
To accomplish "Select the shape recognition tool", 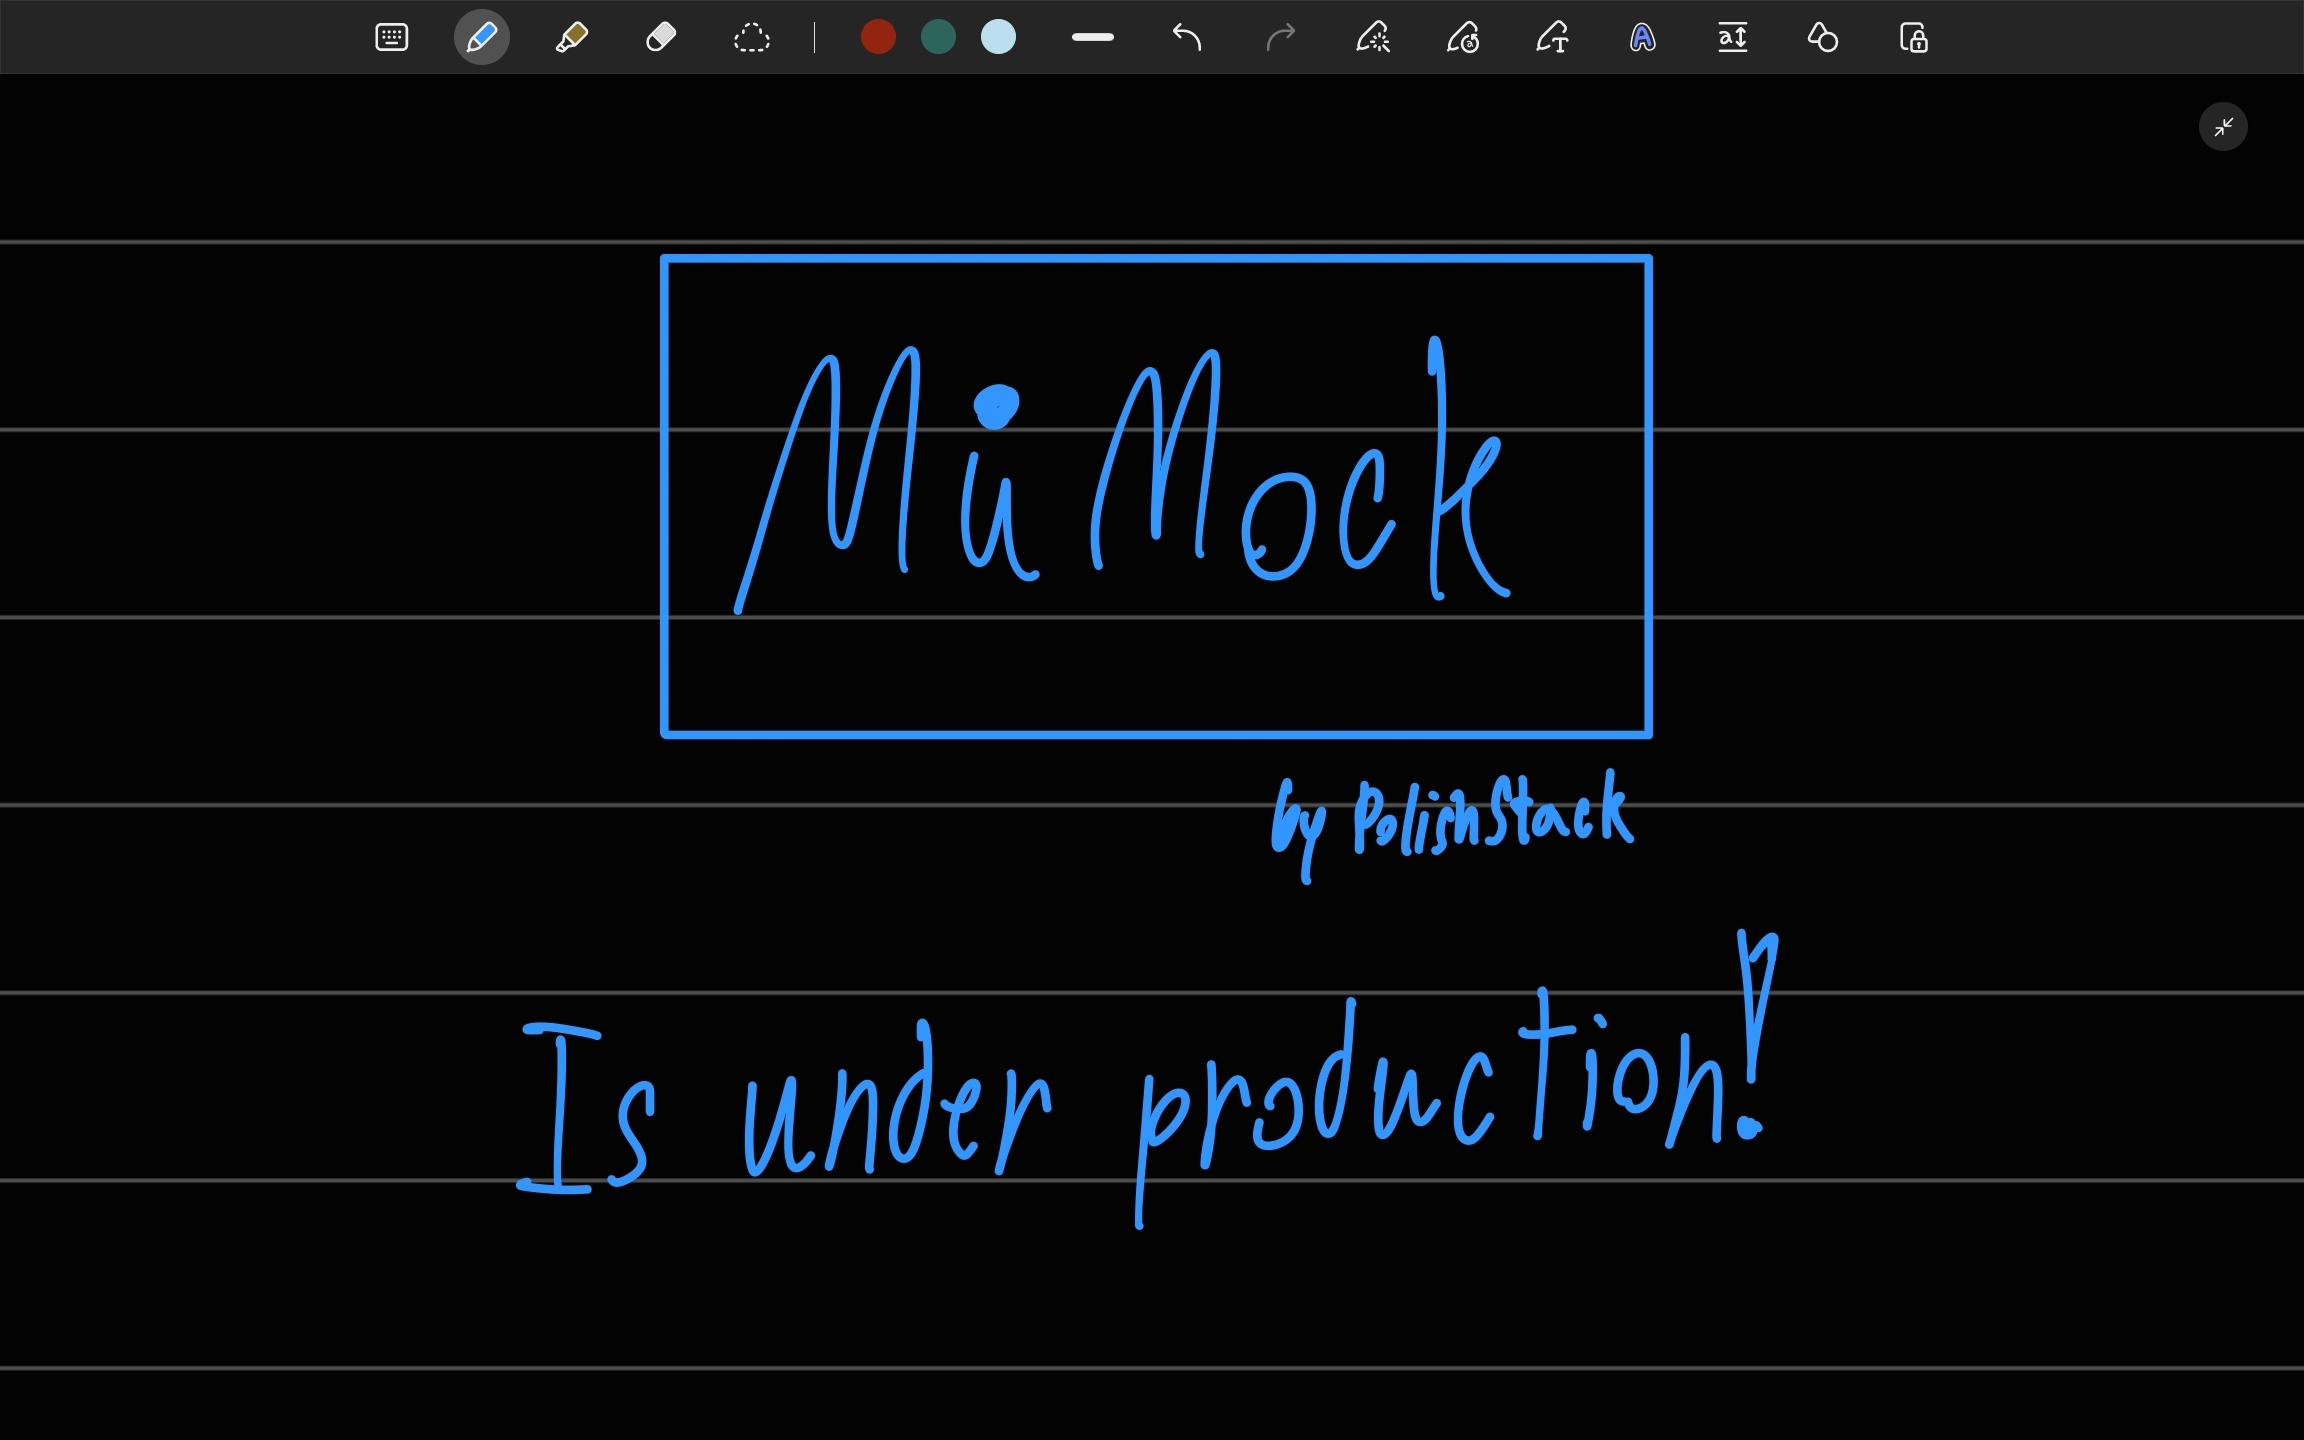I will [1822, 37].
